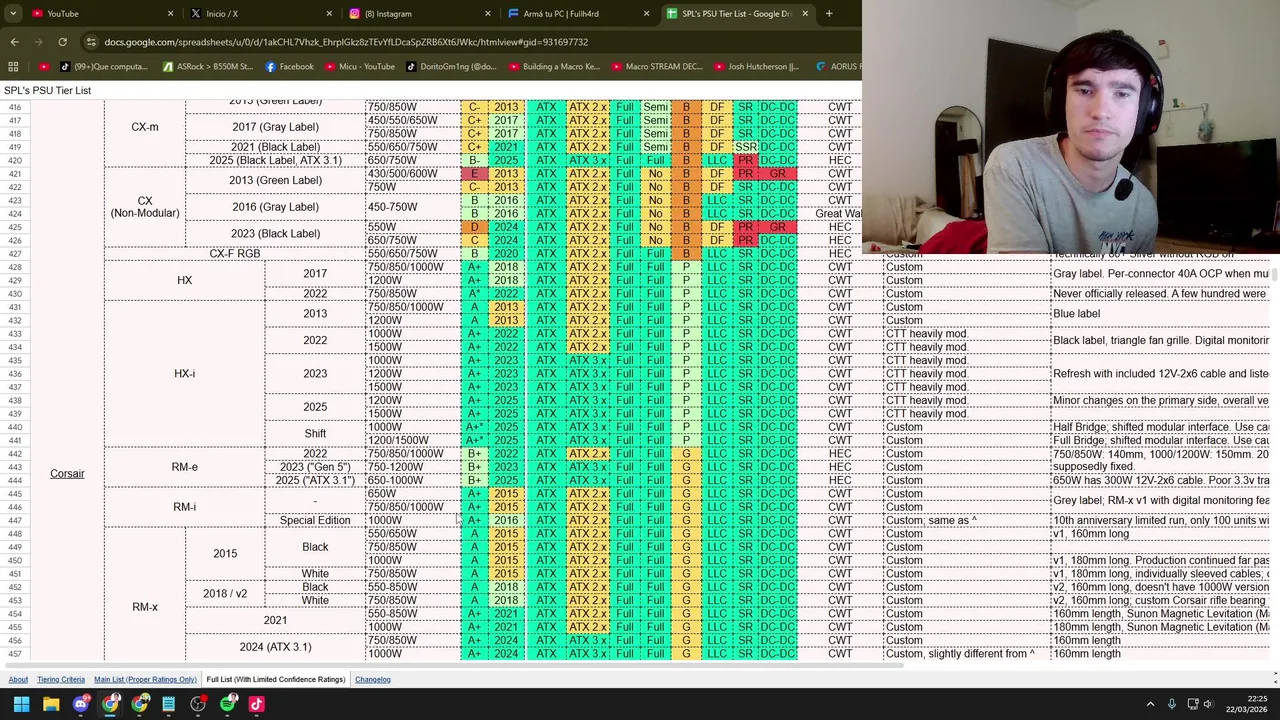Select the Special Edition cell
This screenshot has width=1280, height=720.
click(x=315, y=521)
